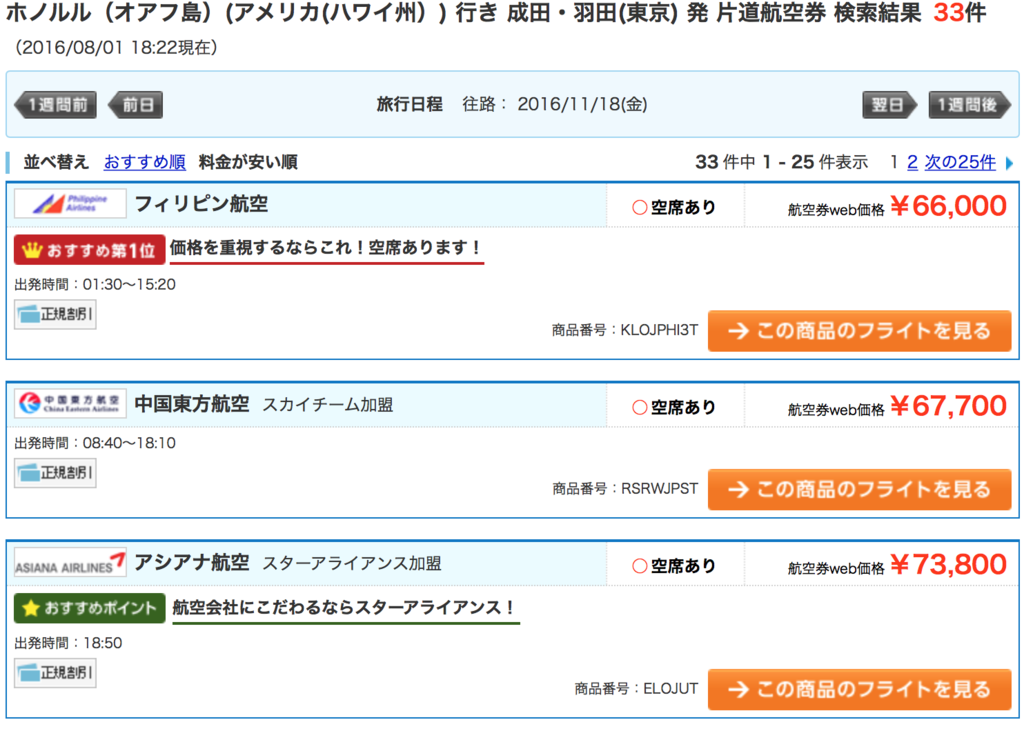Image resolution: width=1024 pixels, height=731 pixels.
Task: Click 価格を重視するならこれ recommendation text
Action: point(326,248)
